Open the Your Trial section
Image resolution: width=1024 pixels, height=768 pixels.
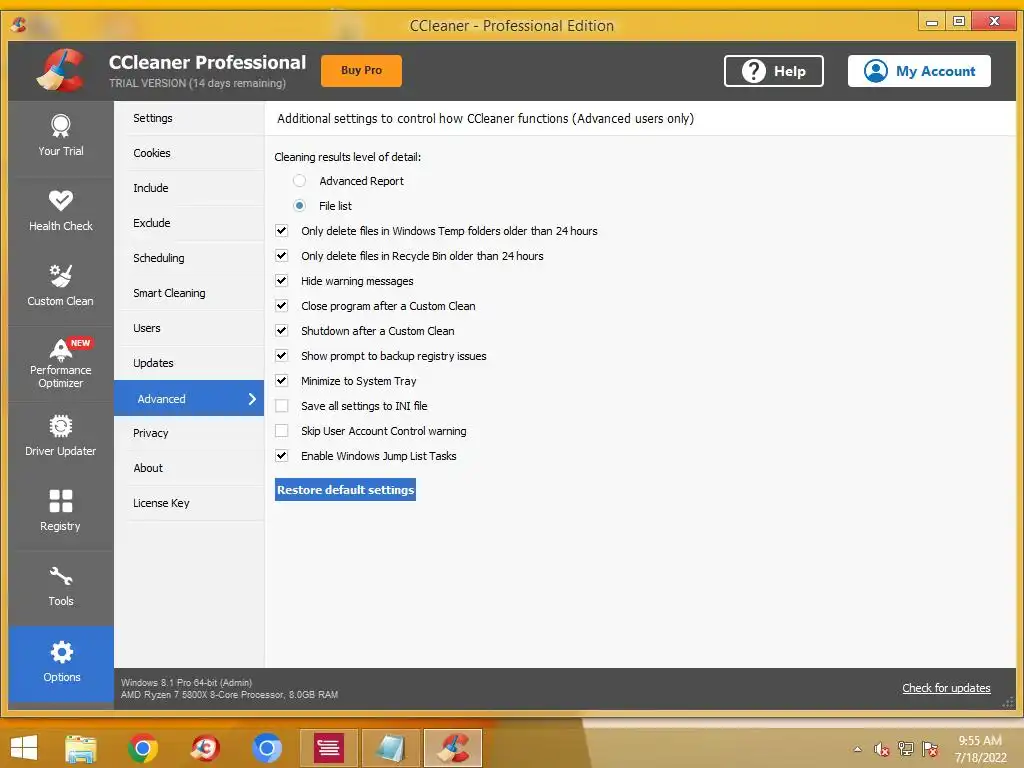pos(61,137)
